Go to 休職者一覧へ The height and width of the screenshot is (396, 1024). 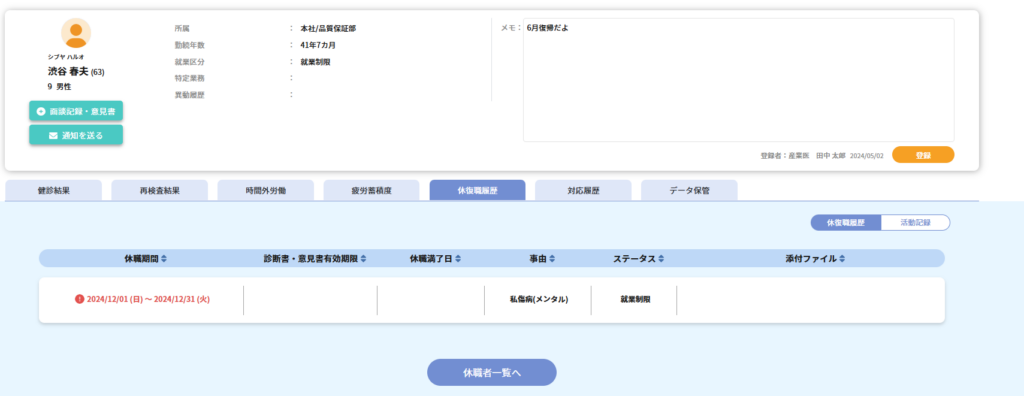[492, 372]
